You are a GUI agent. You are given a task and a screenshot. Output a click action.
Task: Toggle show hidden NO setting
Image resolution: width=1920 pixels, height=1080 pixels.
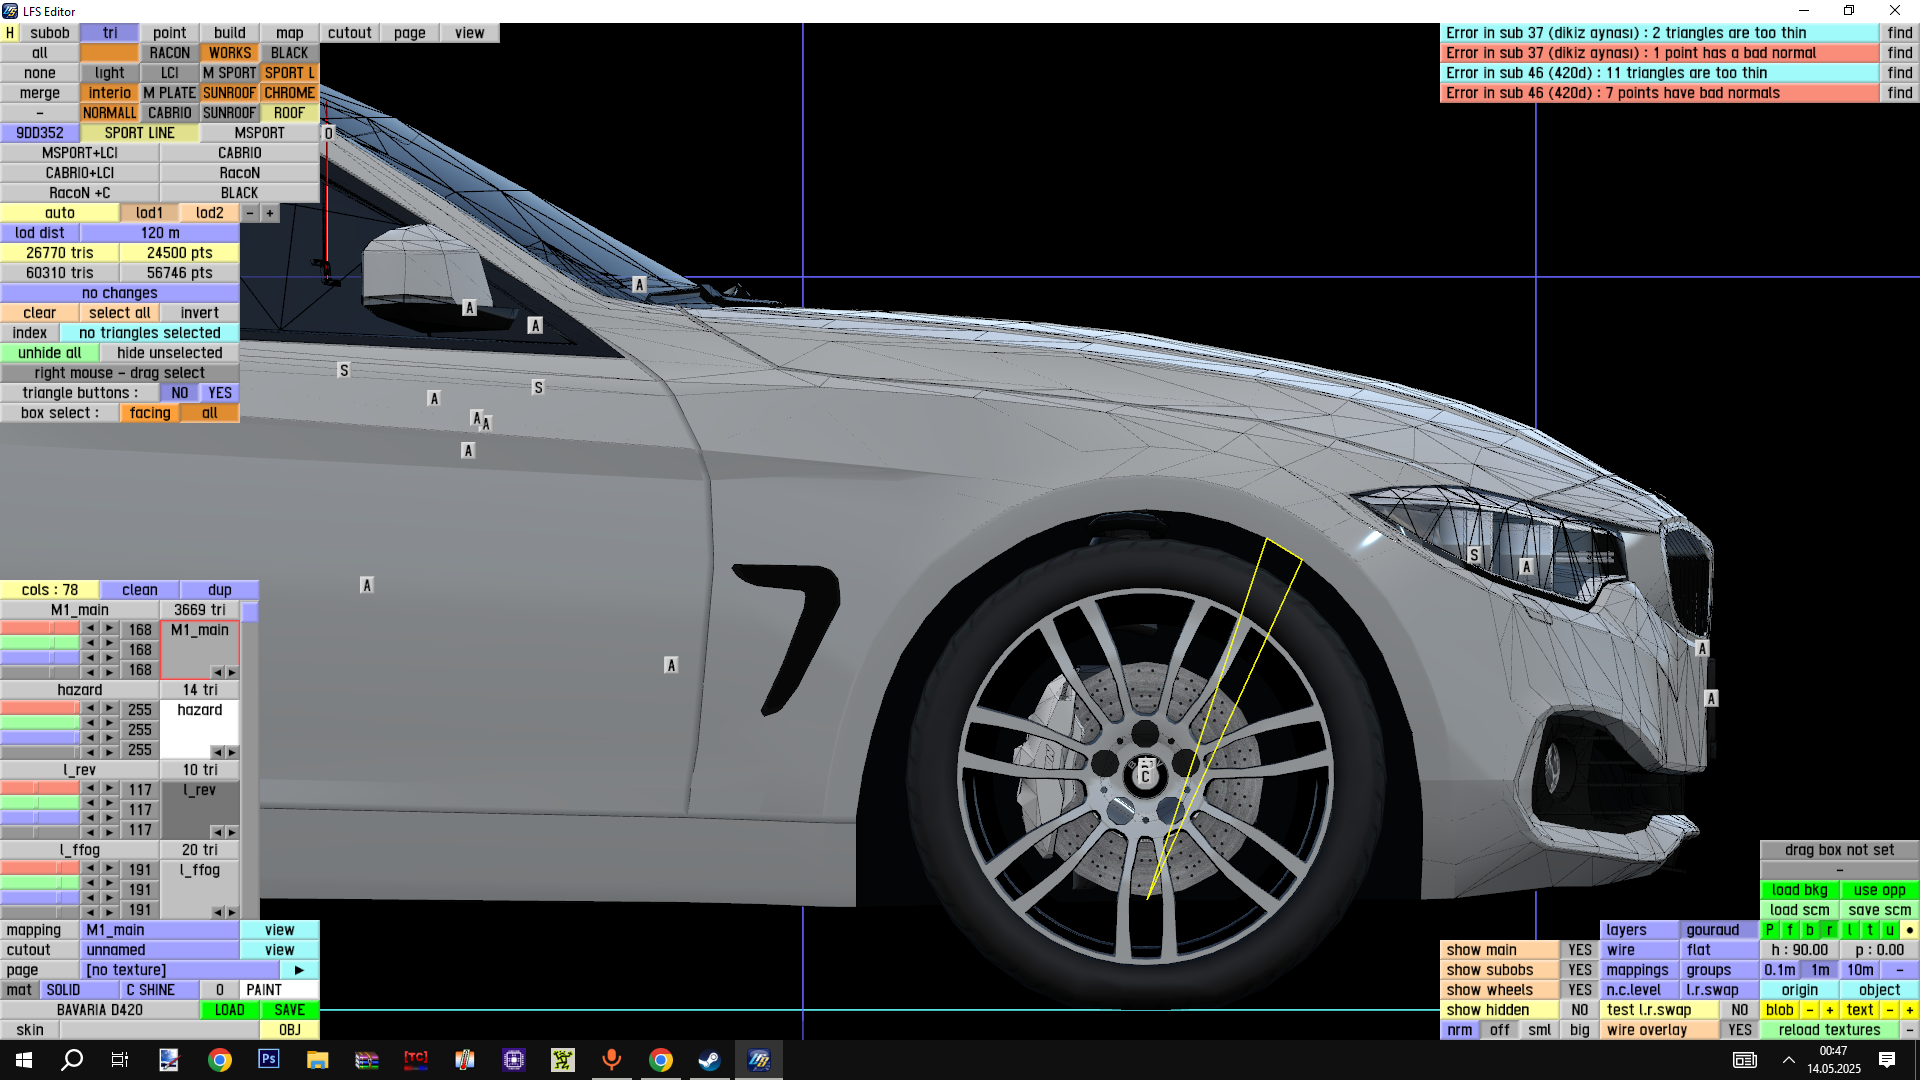1579,1010
